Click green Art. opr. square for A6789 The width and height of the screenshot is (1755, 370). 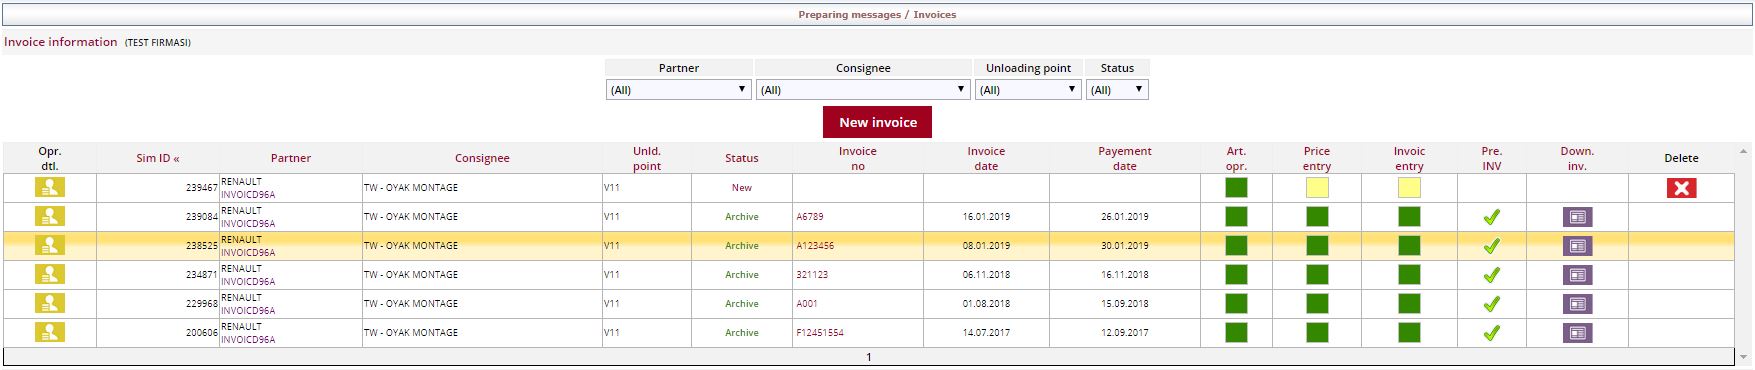(1236, 217)
